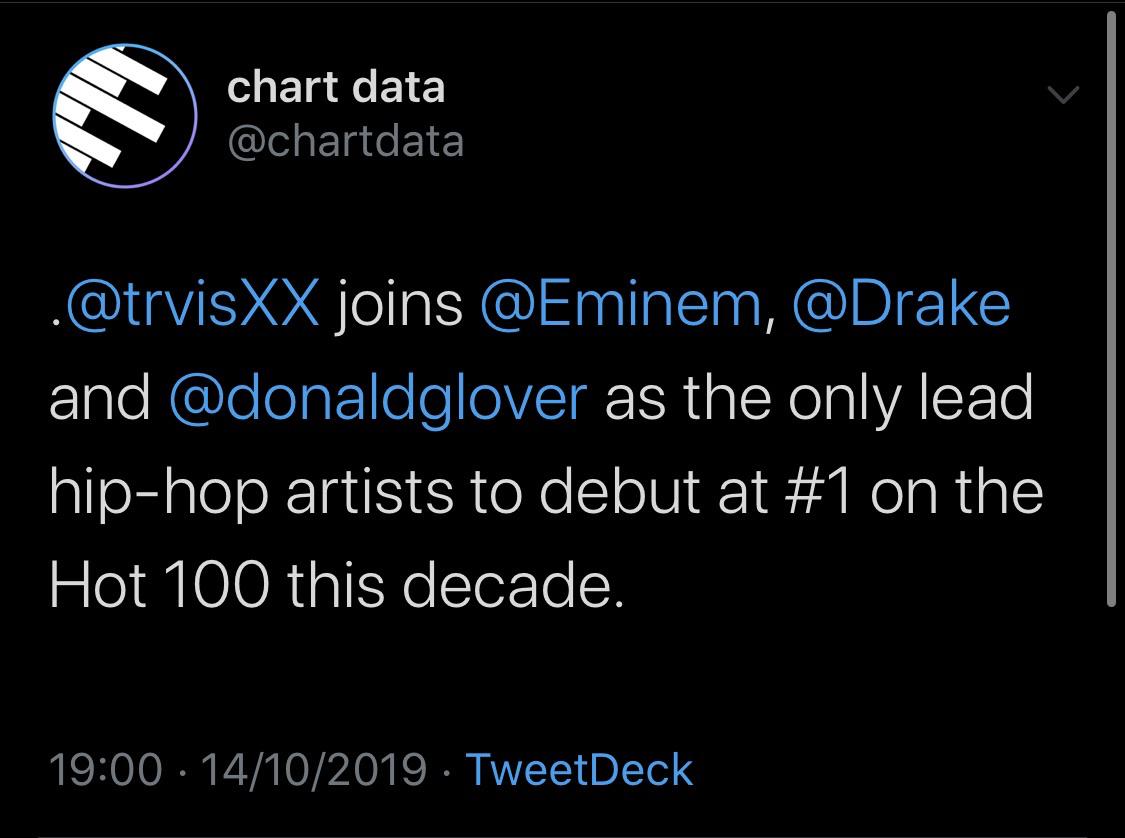
Task: Click the 19:00 timestamp
Action: tap(105, 770)
